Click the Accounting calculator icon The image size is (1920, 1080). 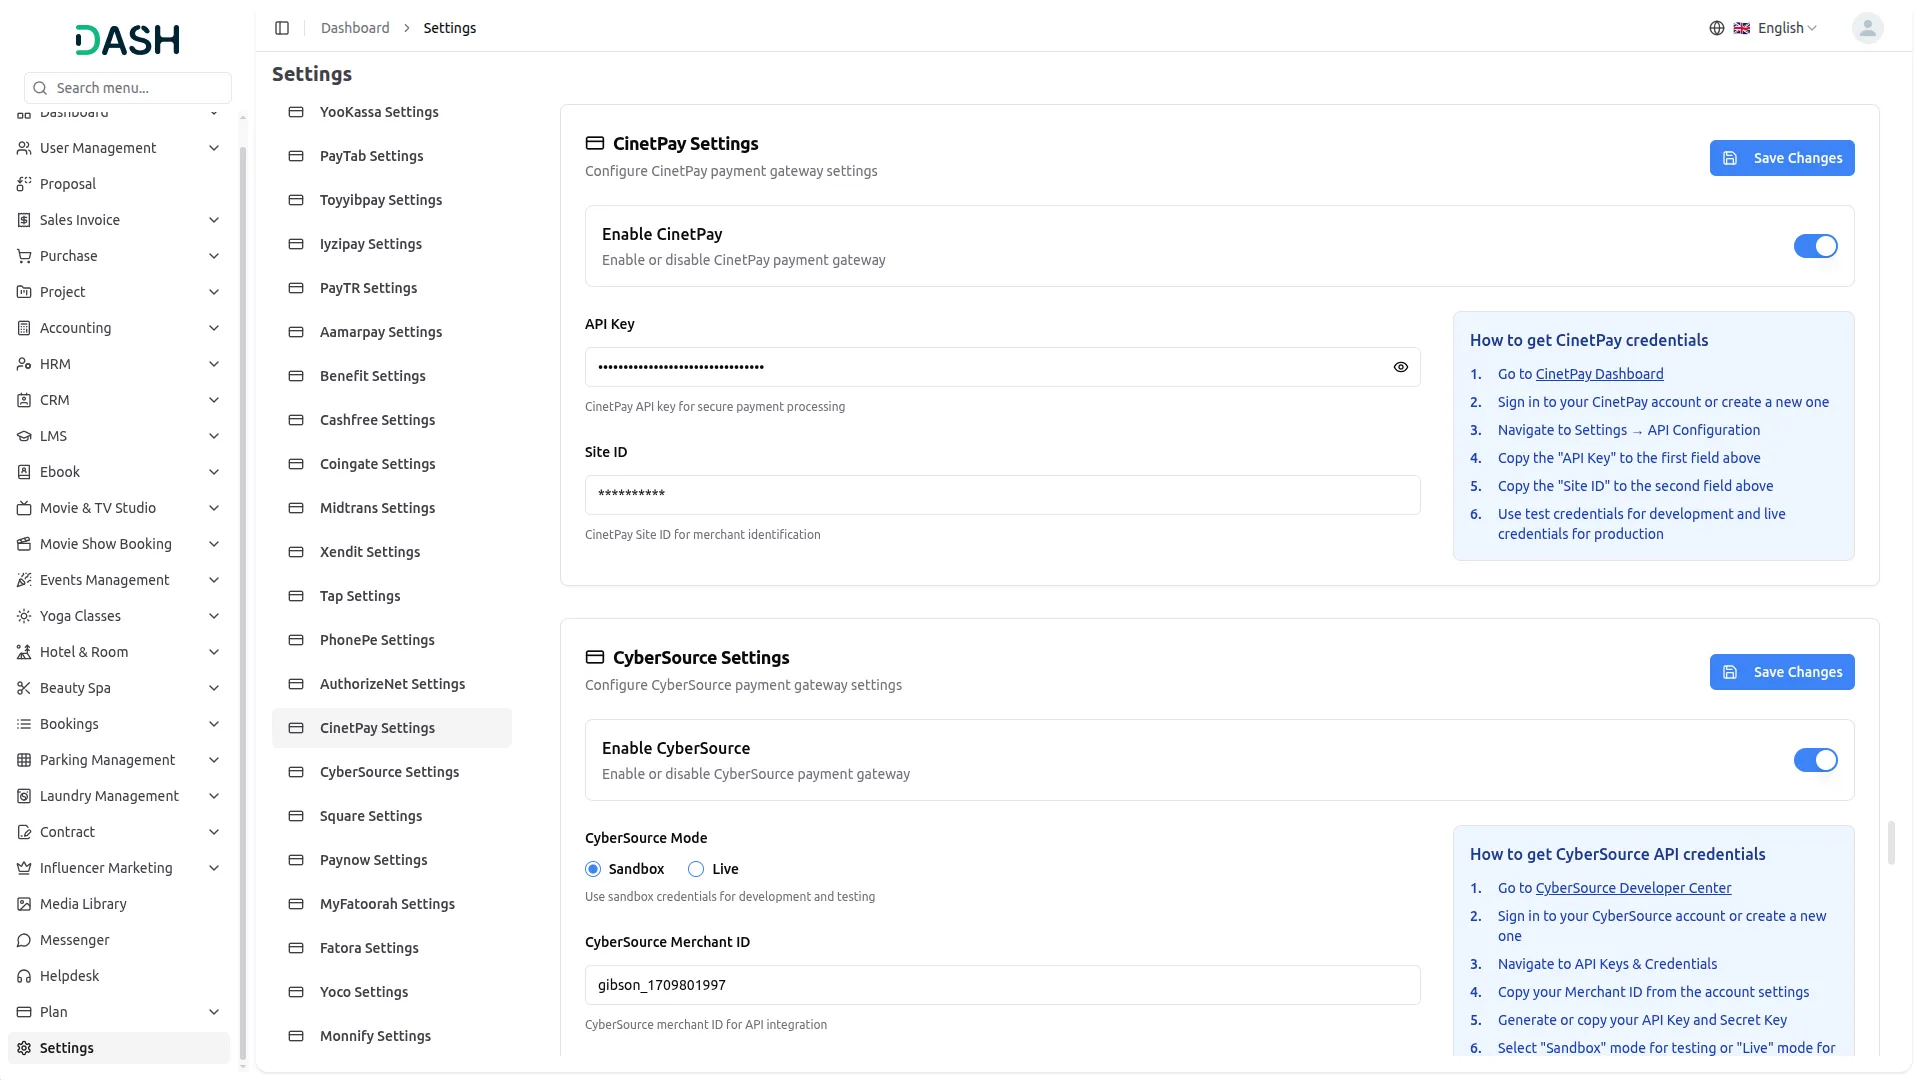[x=24, y=328]
